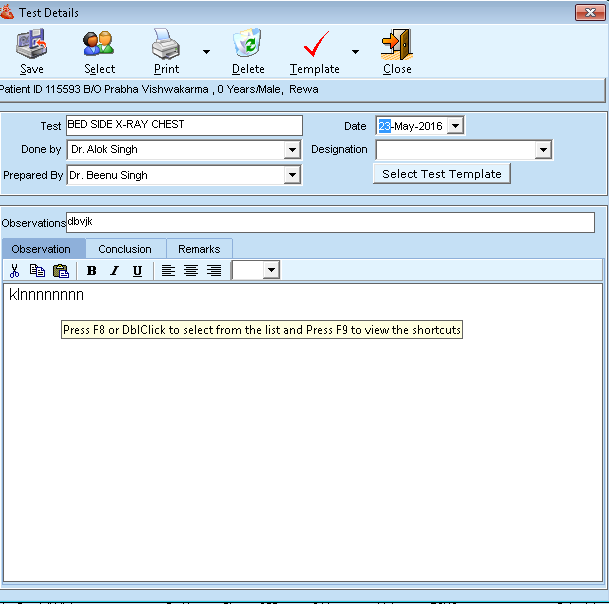Switch to the Conclusion tab
This screenshot has height=604, width=609.
125,249
